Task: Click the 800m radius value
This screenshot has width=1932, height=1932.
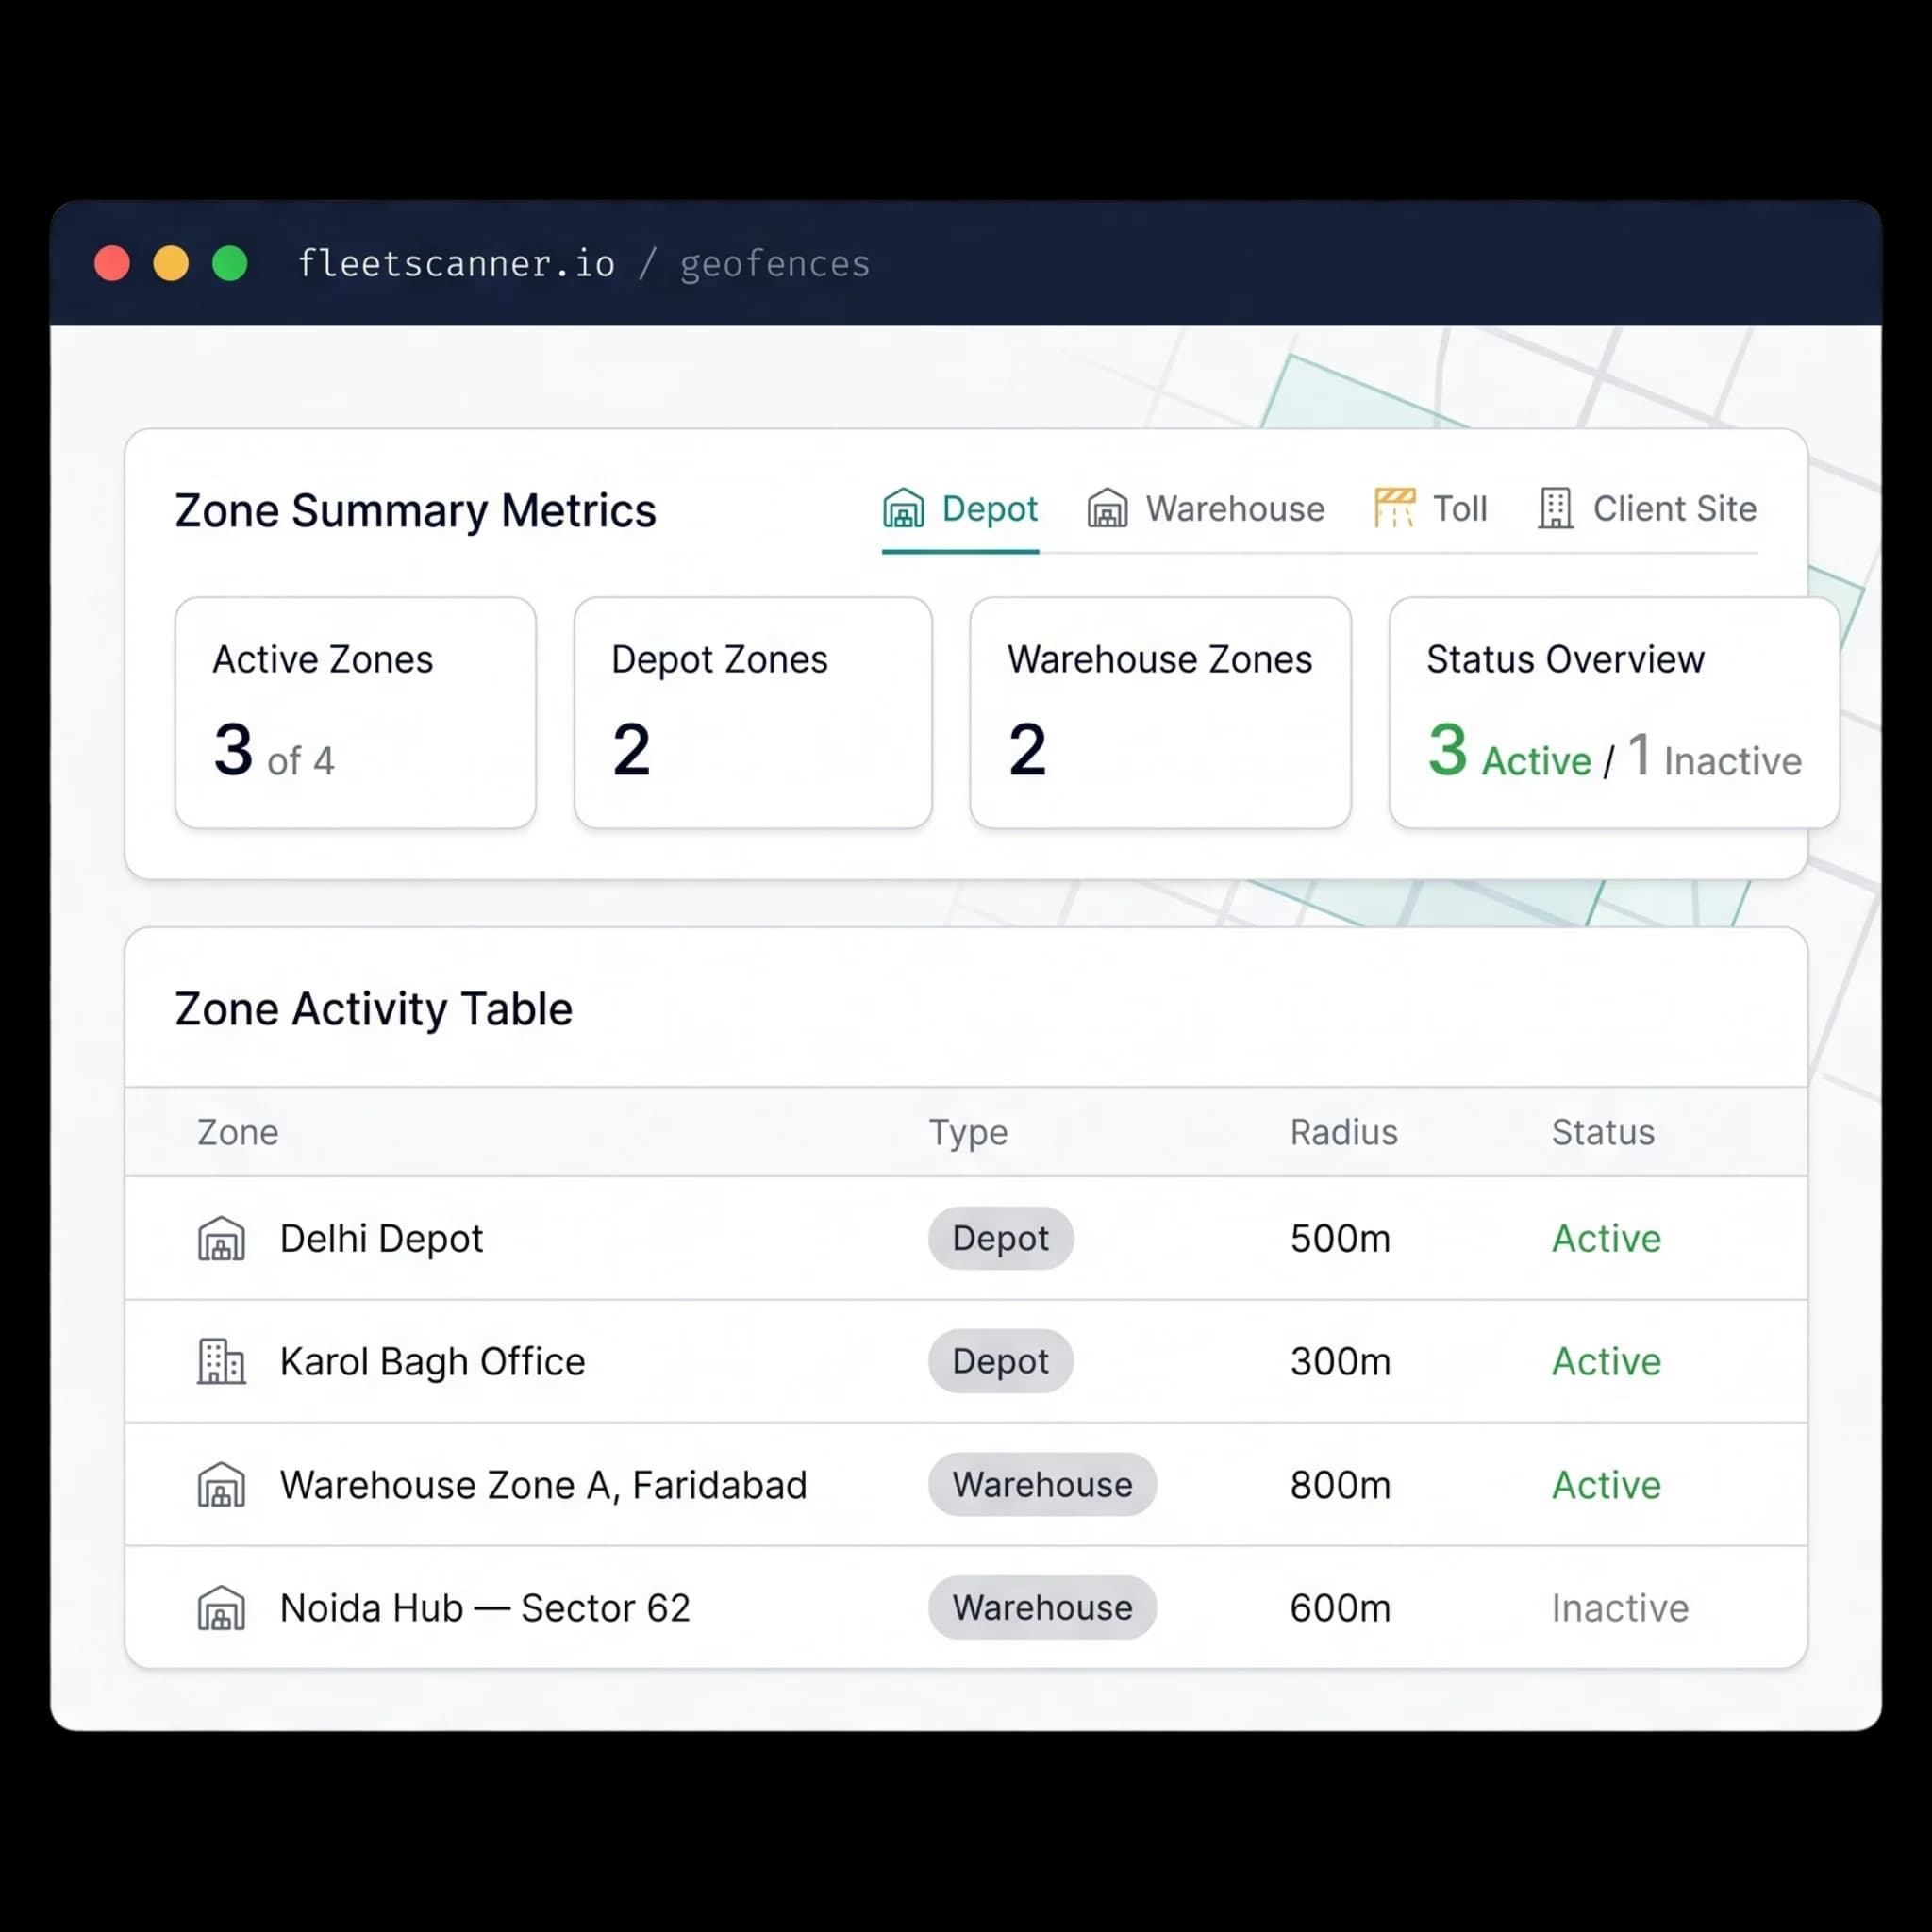Action: [x=1340, y=1485]
